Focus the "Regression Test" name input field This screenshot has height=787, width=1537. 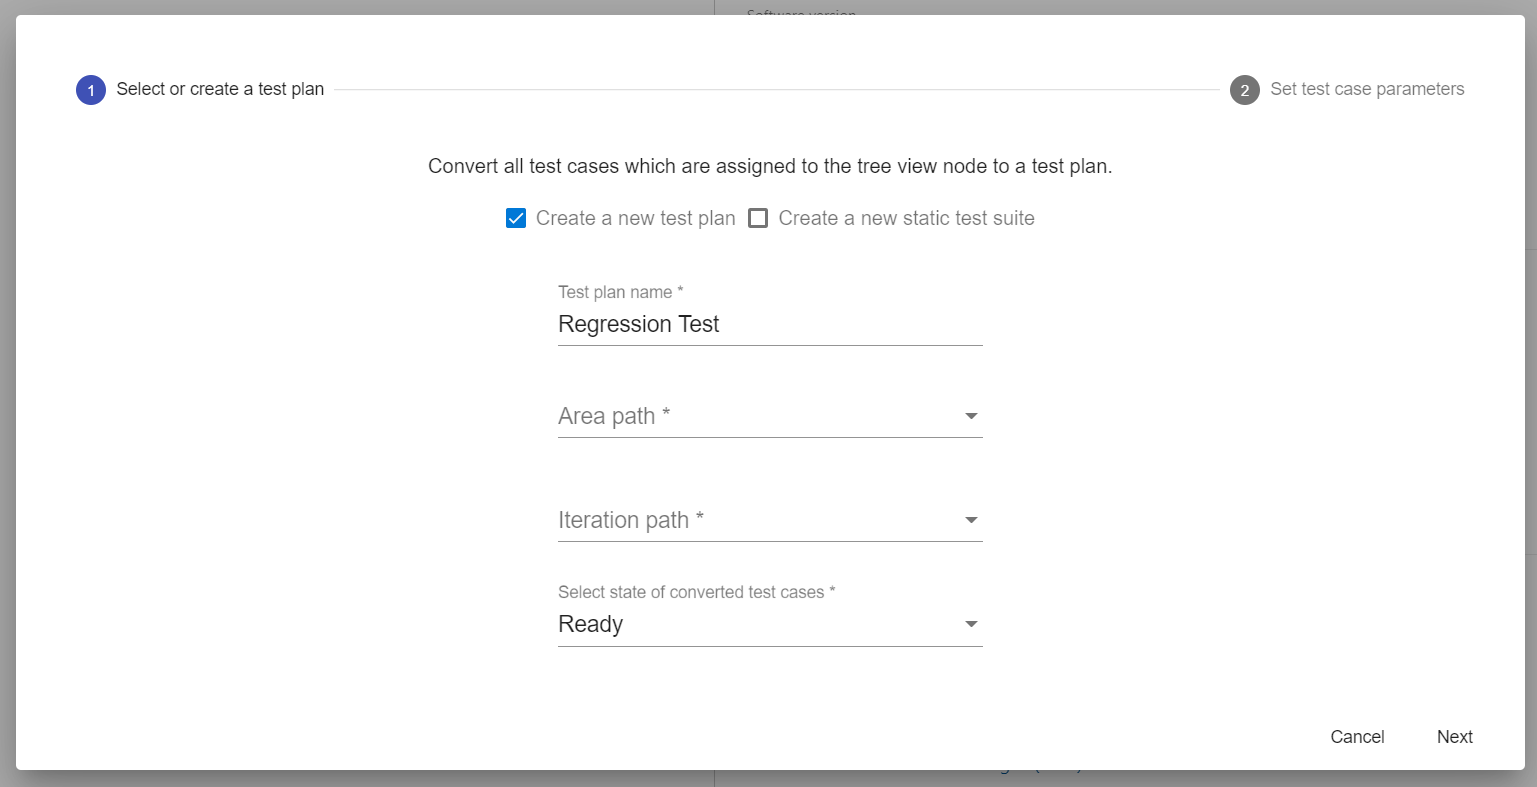coord(769,324)
